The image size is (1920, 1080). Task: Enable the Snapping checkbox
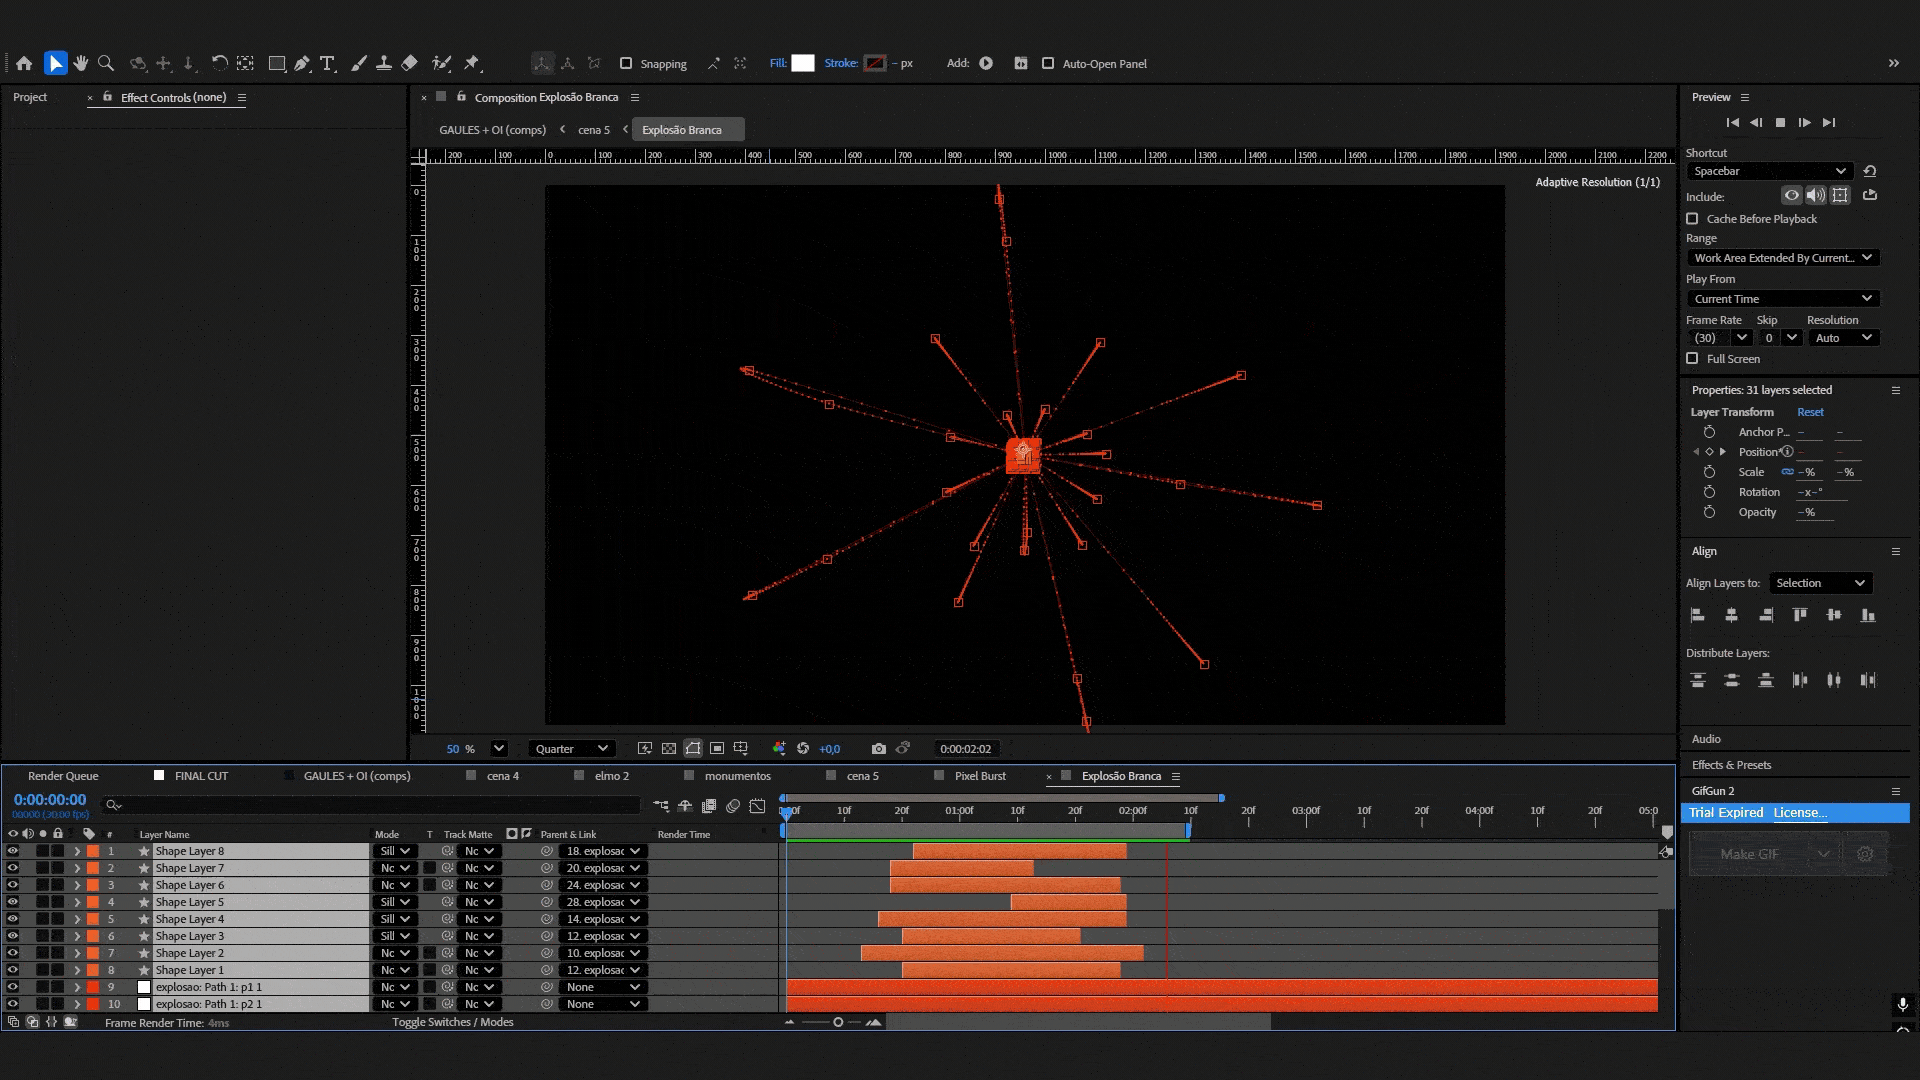[x=626, y=63]
